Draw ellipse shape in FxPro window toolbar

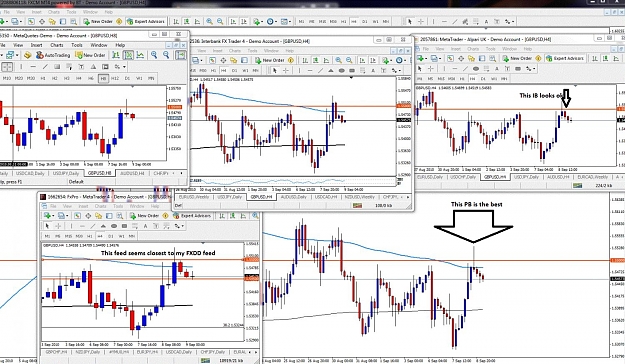coord(114,226)
